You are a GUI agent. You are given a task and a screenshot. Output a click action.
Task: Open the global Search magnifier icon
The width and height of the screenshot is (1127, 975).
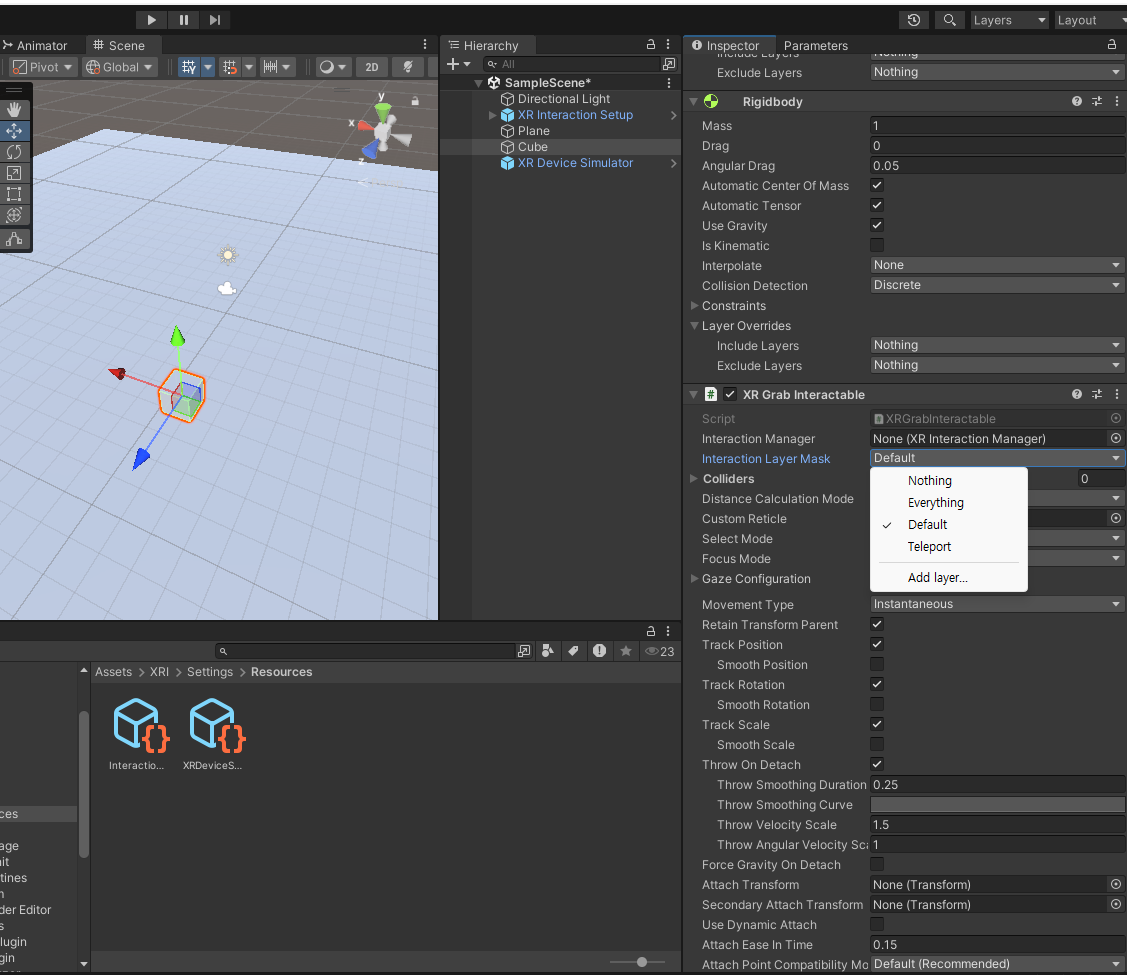click(949, 20)
